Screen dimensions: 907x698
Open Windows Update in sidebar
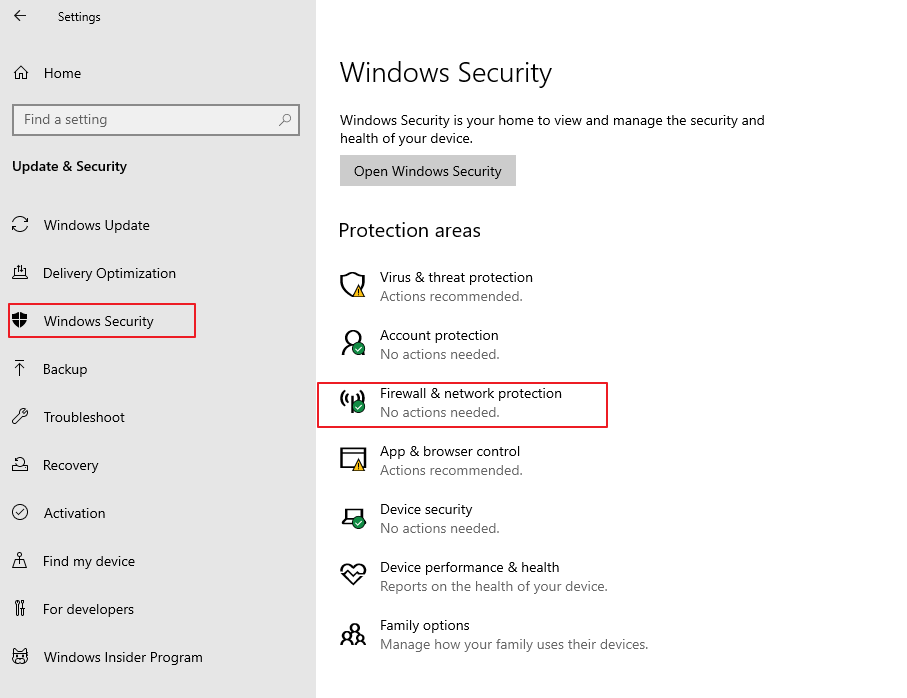coord(96,225)
